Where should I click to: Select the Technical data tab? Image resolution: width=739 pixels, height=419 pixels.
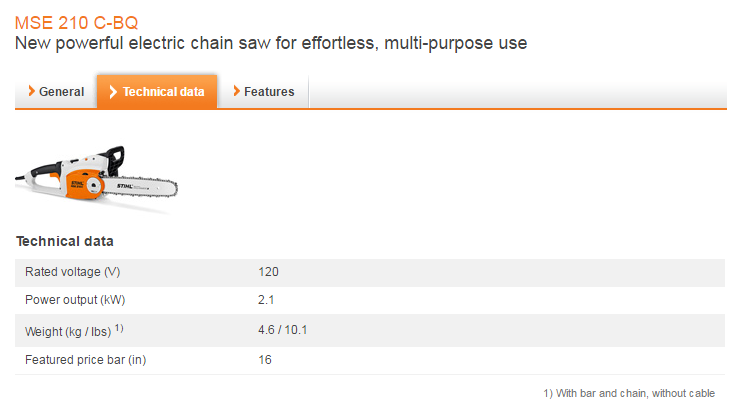(x=157, y=92)
